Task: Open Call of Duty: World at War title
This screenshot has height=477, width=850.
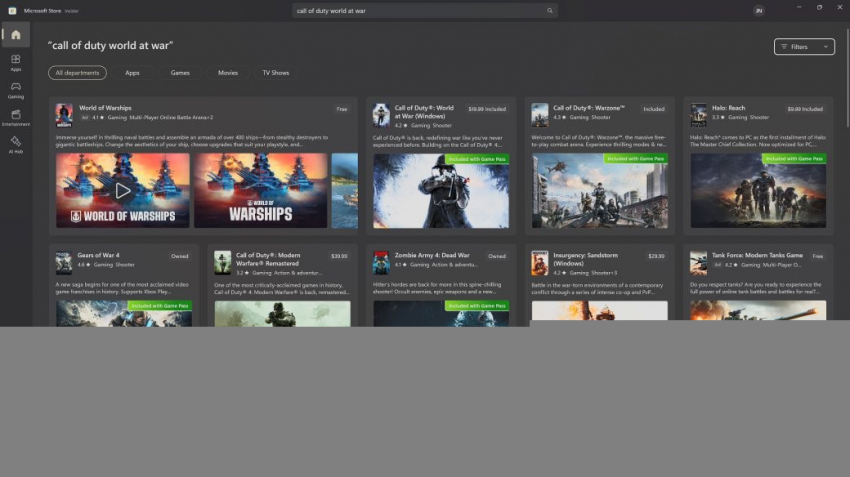Action: pyautogui.click(x=424, y=112)
